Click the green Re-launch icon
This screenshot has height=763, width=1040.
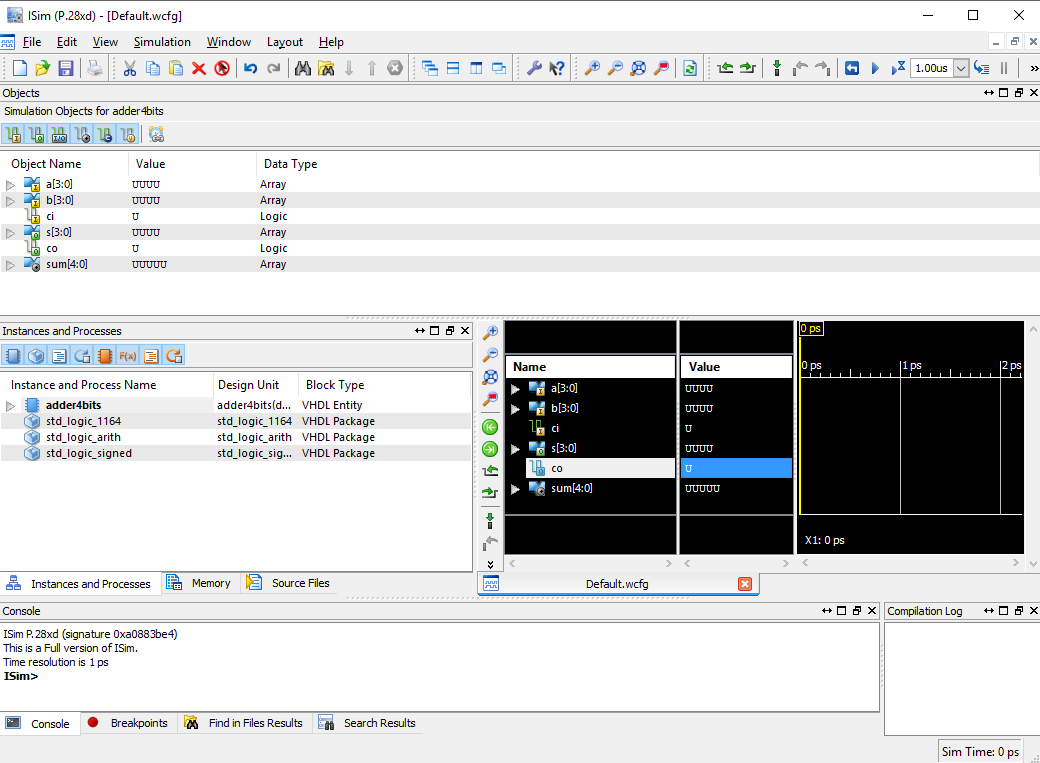pyautogui.click(x=690, y=68)
